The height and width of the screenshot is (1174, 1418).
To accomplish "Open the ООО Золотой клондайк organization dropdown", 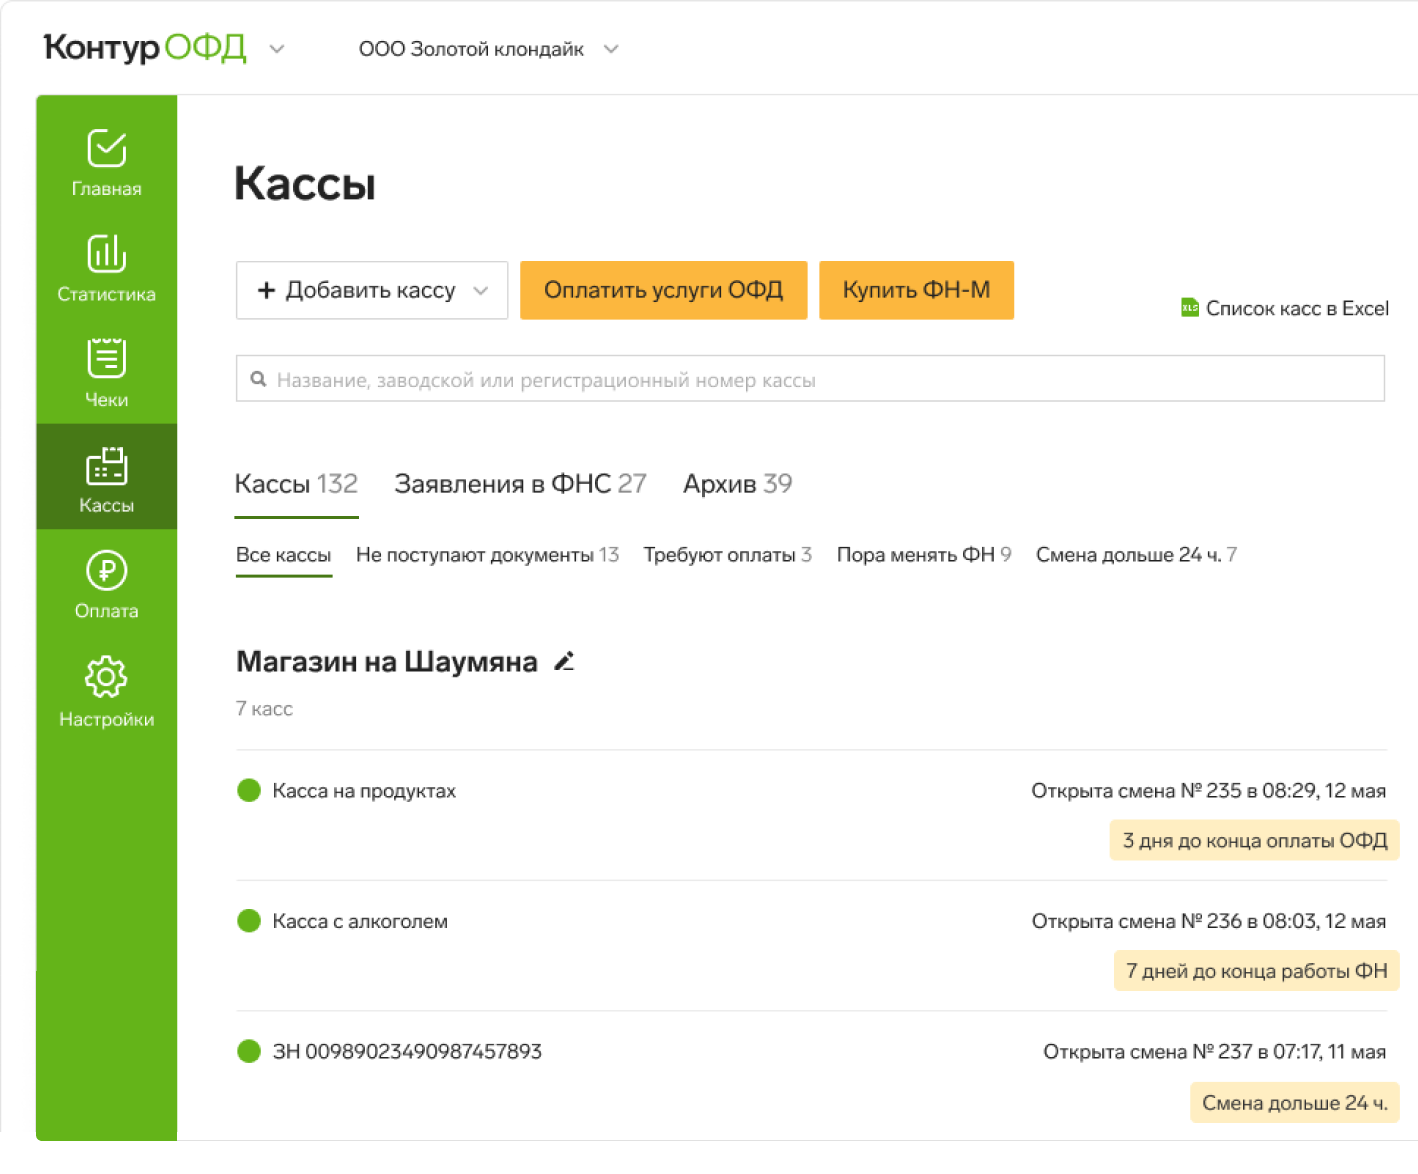I will pyautogui.click(x=611, y=49).
